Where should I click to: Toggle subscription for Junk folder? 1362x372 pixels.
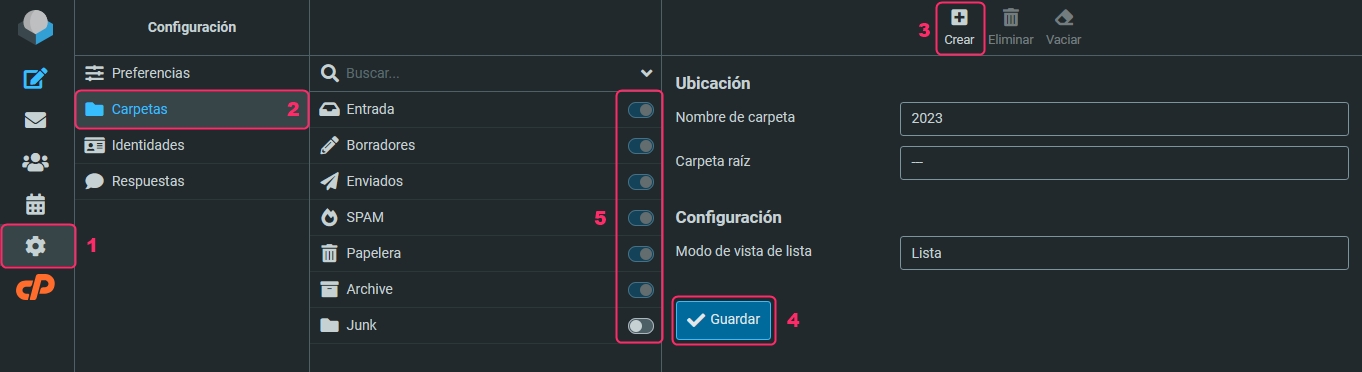tap(640, 326)
